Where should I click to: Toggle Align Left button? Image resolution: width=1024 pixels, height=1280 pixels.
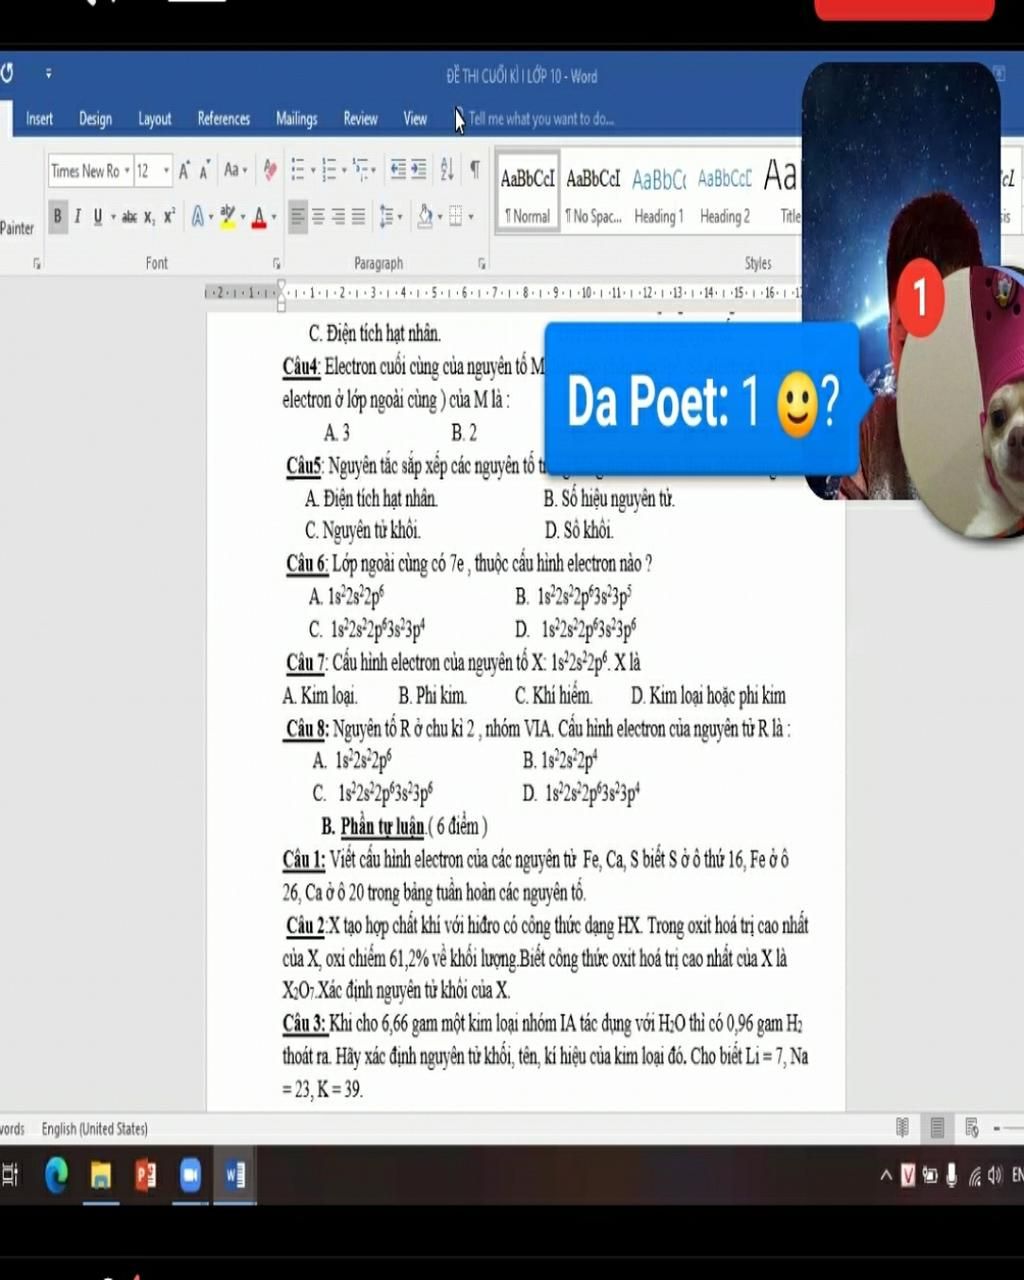(x=297, y=216)
